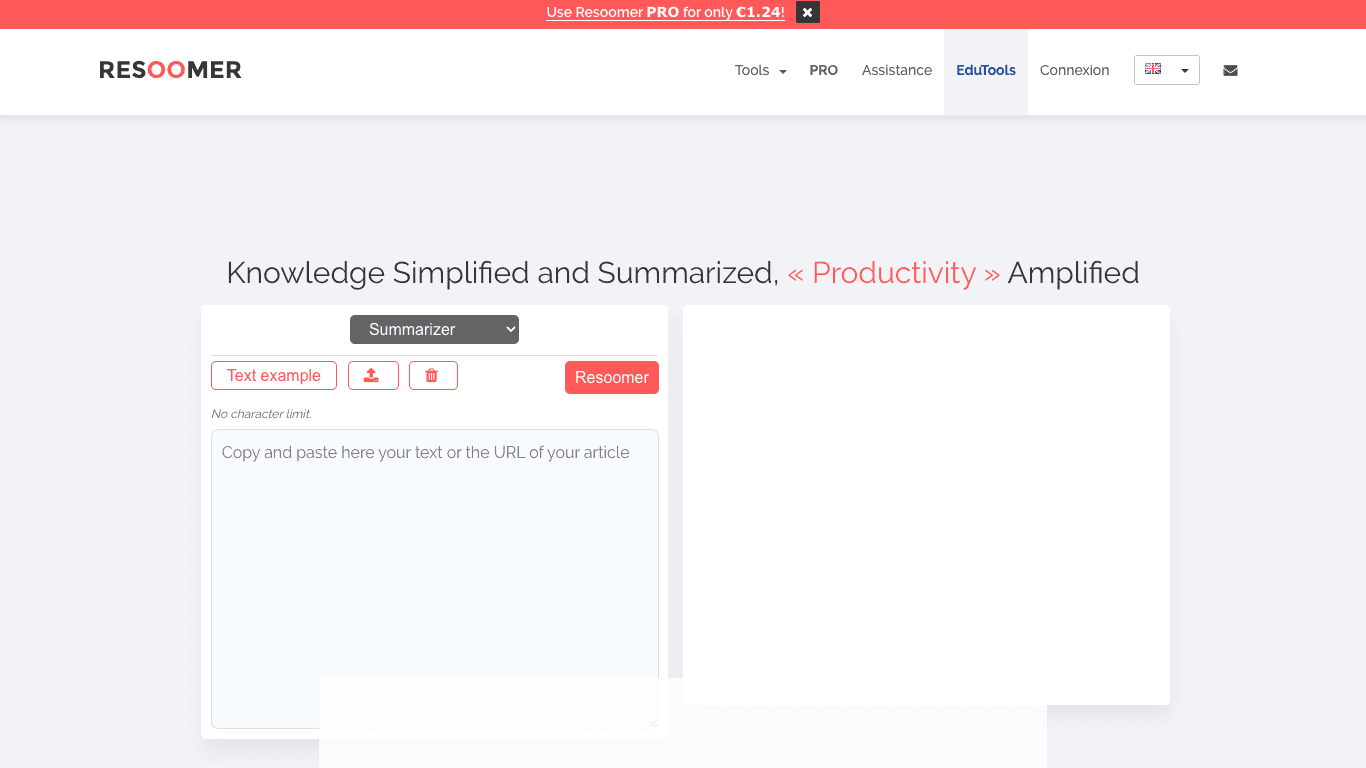Expand the Tools menu

click(x=760, y=70)
